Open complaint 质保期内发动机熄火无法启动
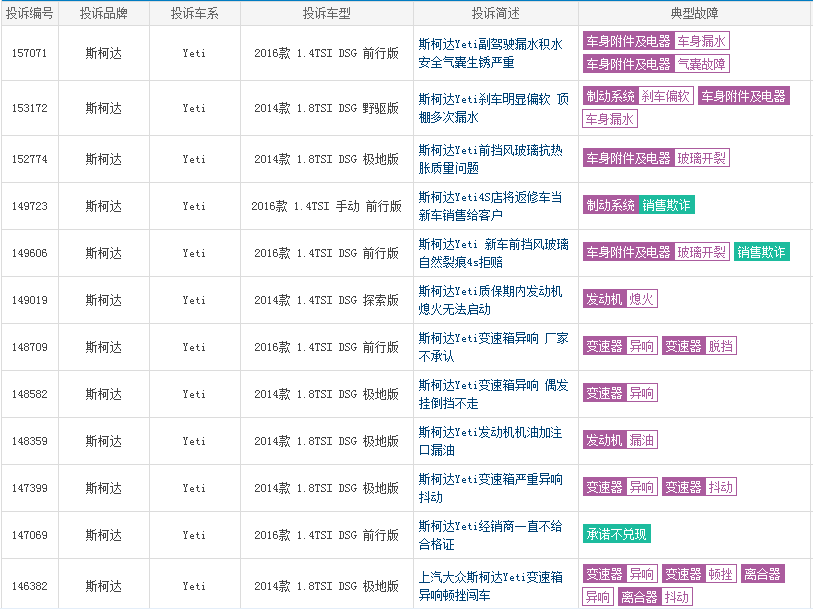 point(490,300)
